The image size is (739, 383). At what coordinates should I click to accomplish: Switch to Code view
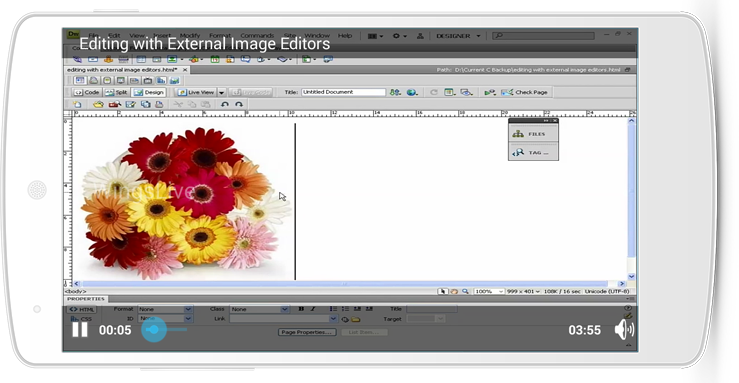(87, 92)
